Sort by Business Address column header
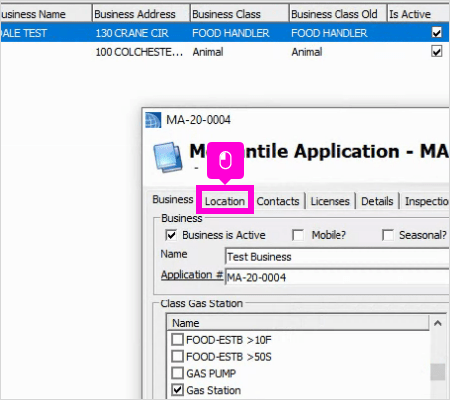This screenshot has height=400, width=450. [141, 14]
